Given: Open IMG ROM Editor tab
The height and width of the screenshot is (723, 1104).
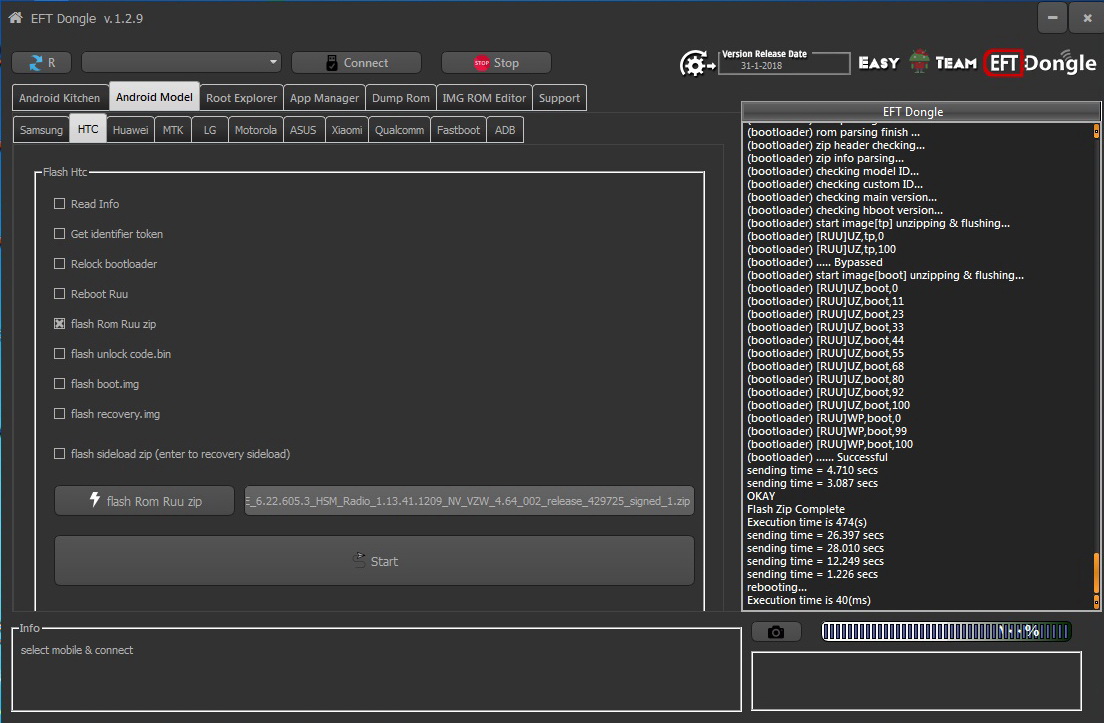Looking at the screenshot, I should click(484, 98).
